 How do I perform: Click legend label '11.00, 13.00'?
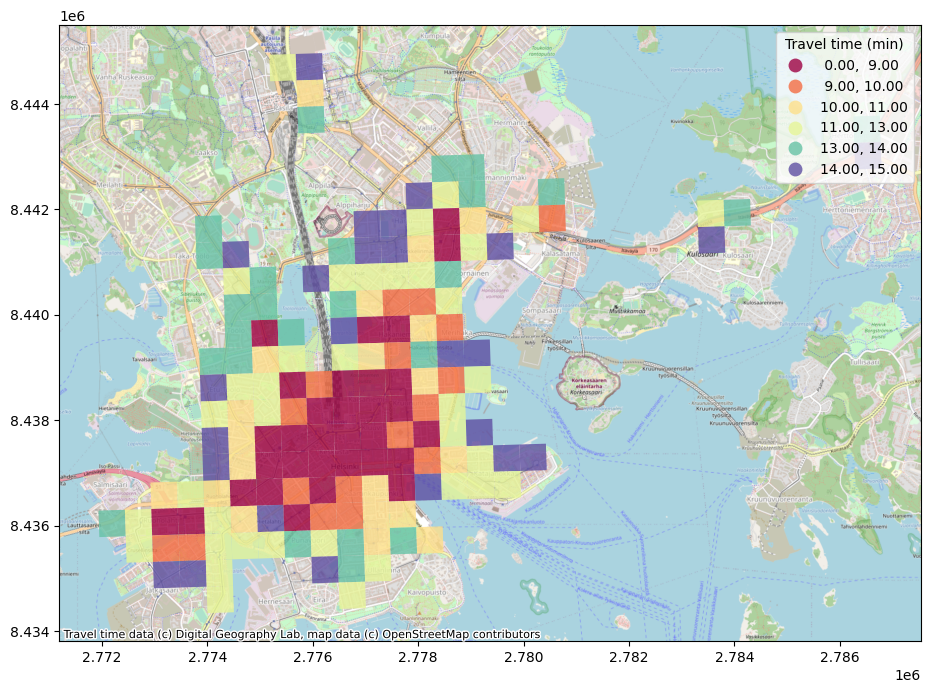864,128
